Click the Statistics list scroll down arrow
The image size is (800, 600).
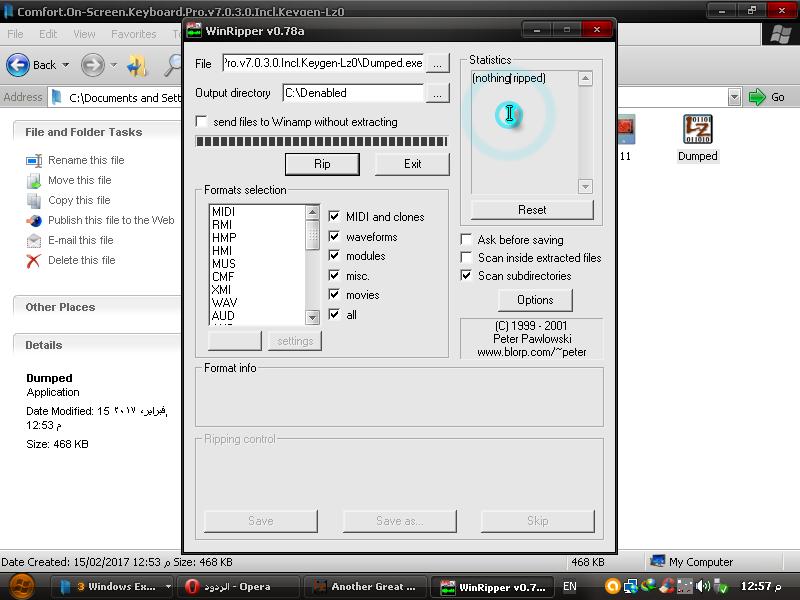tap(585, 187)
